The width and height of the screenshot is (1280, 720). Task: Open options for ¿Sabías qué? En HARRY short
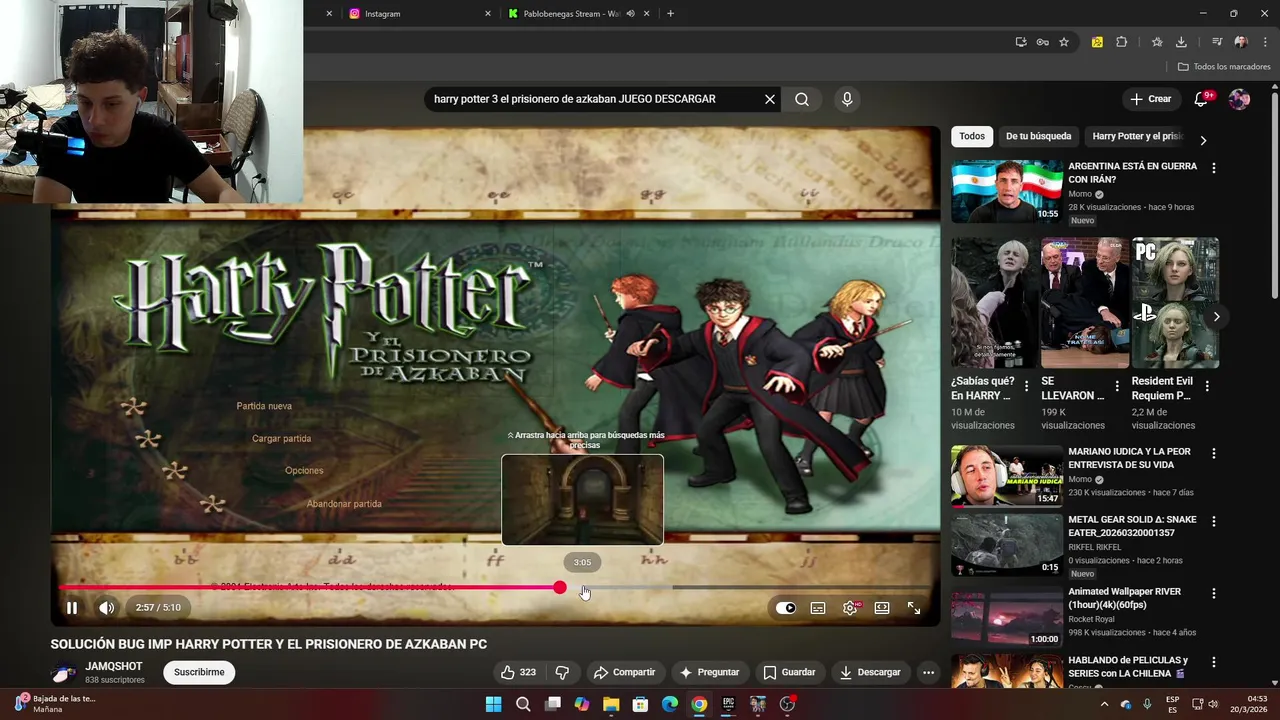coord(1026,386)
